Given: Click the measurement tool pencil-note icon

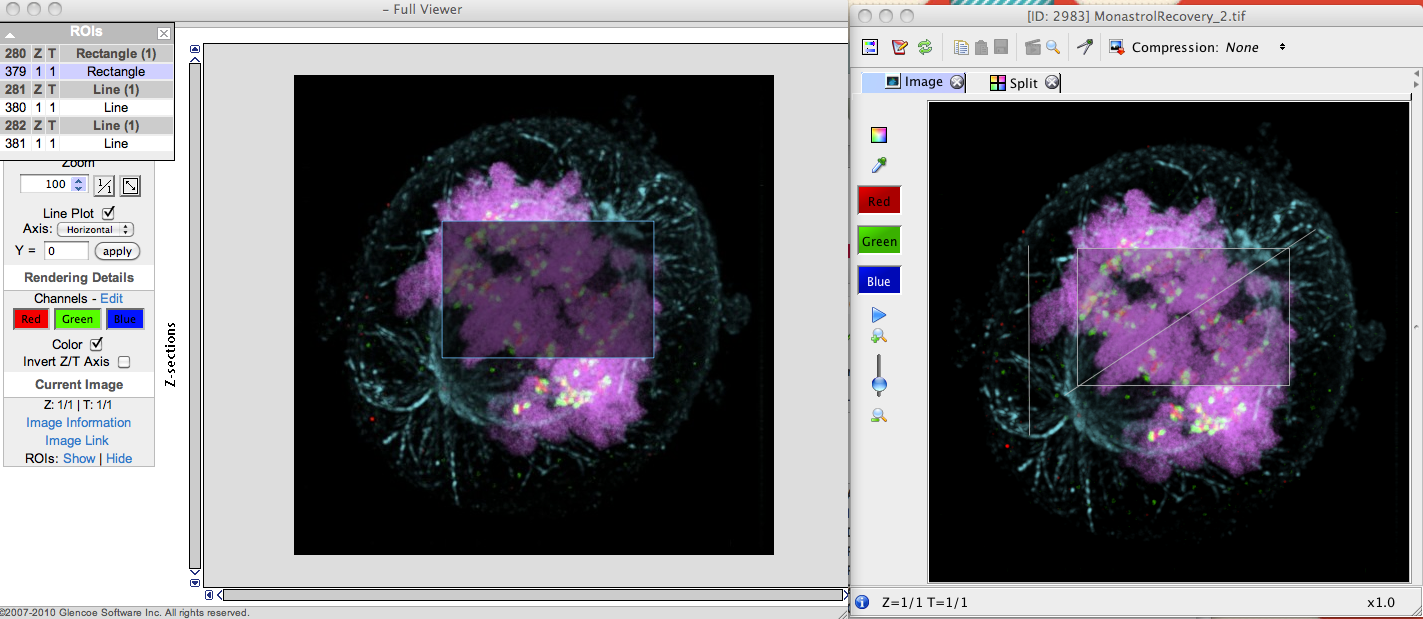Looking at the screenshot, I should point(899,47).
